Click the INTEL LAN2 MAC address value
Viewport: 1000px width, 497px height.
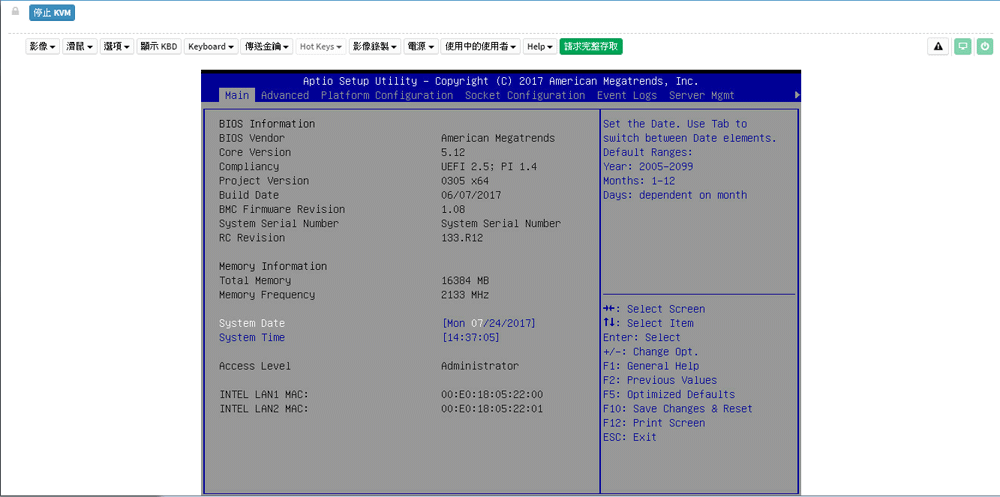tap(492, 409)
